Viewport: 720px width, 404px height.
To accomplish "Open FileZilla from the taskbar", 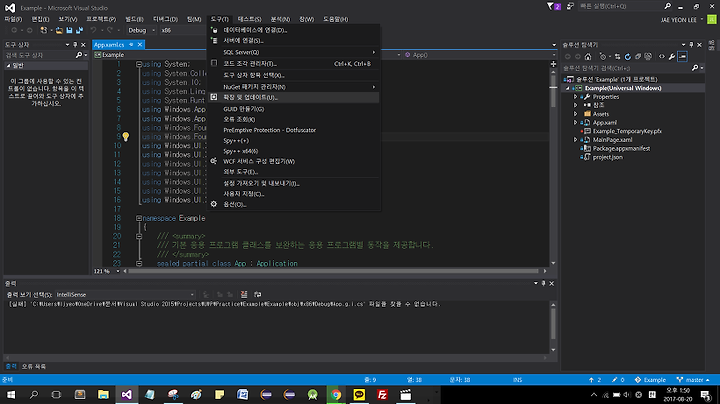I will pyautogui.click(x=382, y=394).
